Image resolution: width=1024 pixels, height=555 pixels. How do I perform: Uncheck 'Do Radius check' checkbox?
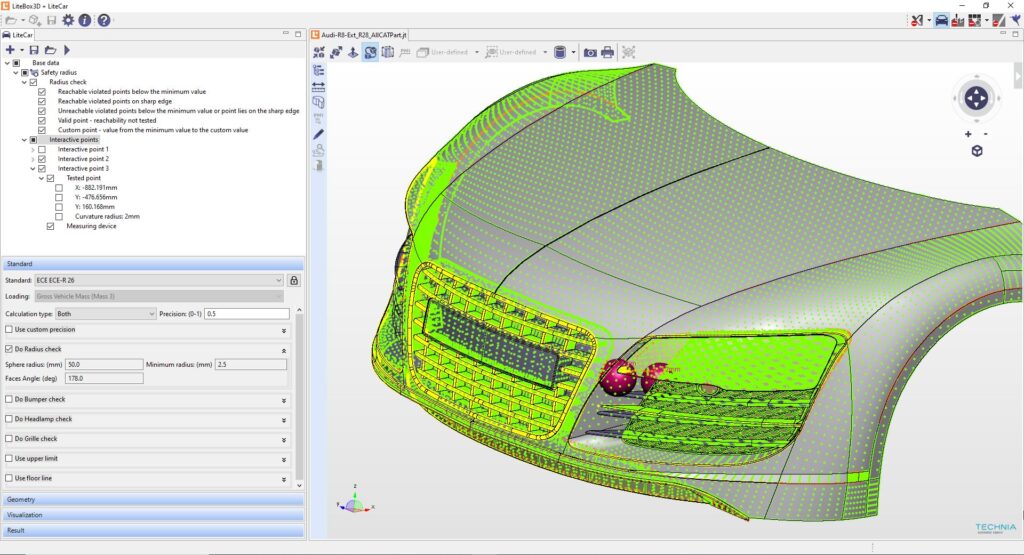[x=9, y=349]
